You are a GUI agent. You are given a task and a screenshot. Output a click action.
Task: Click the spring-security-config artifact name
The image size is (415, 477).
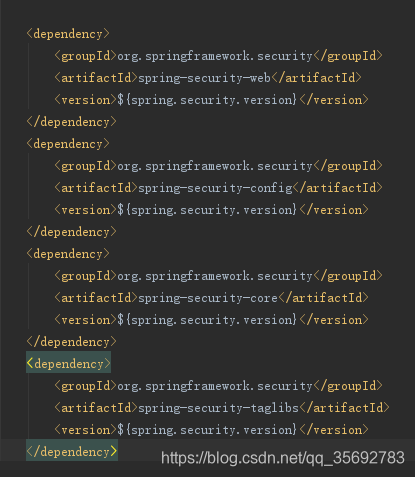click(x=215, y=188)
